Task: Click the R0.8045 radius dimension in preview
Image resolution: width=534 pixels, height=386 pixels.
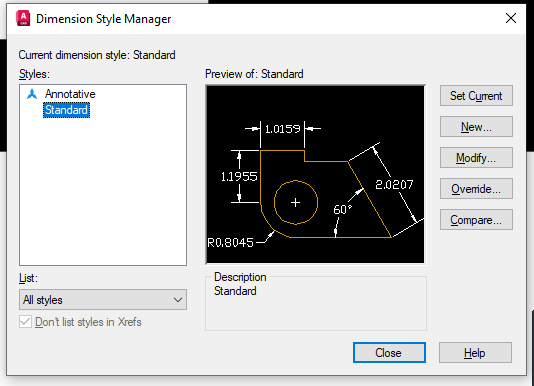Action: [x=231, y=243]
